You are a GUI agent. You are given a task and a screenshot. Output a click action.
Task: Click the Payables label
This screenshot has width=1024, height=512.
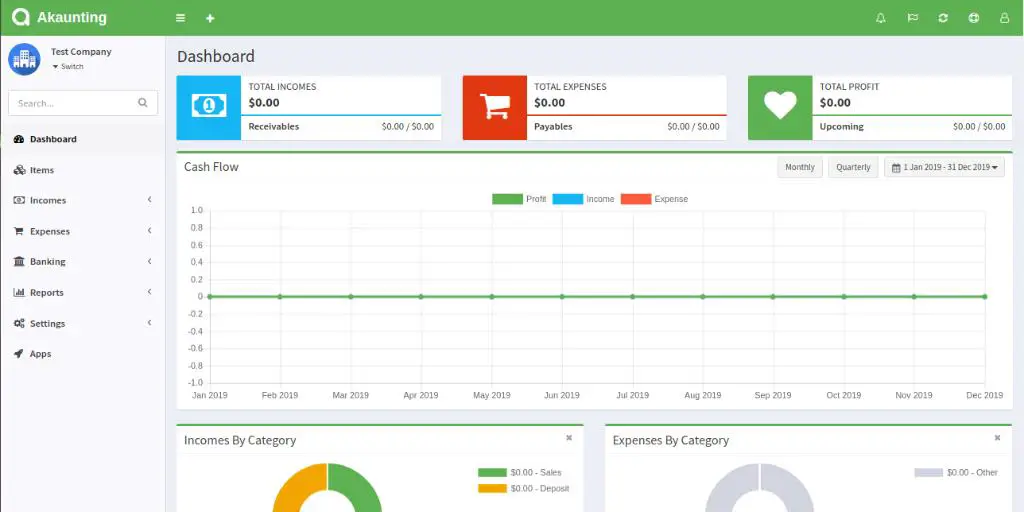click(553, 127)
